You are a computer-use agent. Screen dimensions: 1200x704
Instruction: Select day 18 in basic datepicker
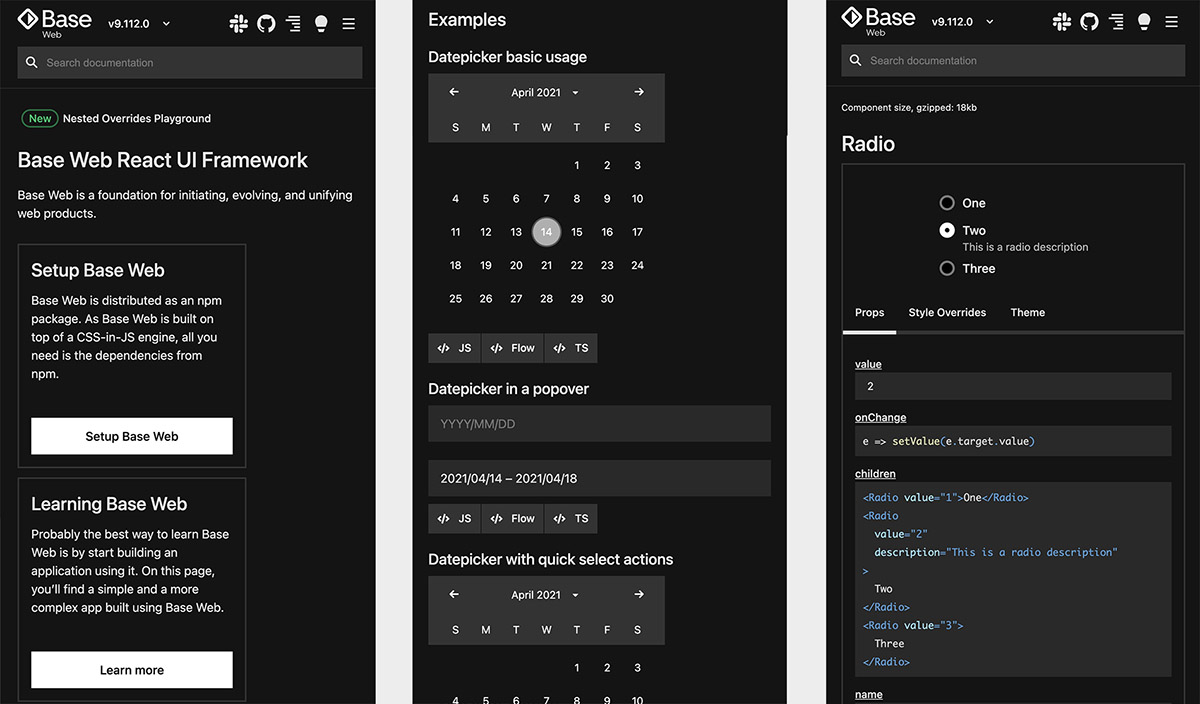pos(455,265)
